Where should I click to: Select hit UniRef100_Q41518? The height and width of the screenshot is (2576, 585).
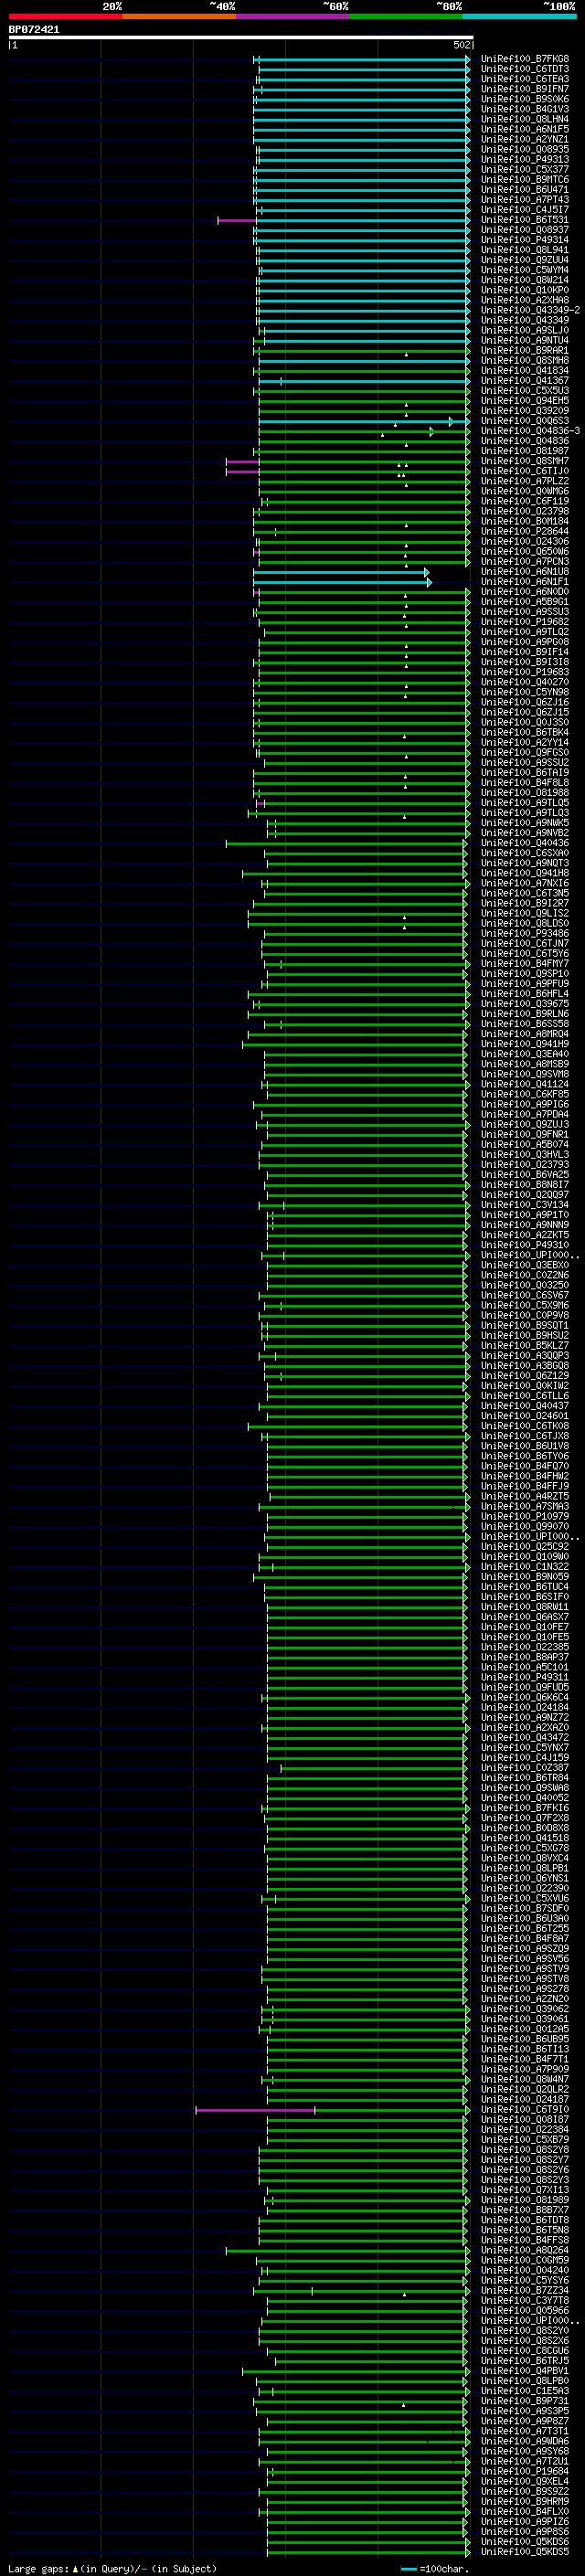click(x=525, y=1838)
